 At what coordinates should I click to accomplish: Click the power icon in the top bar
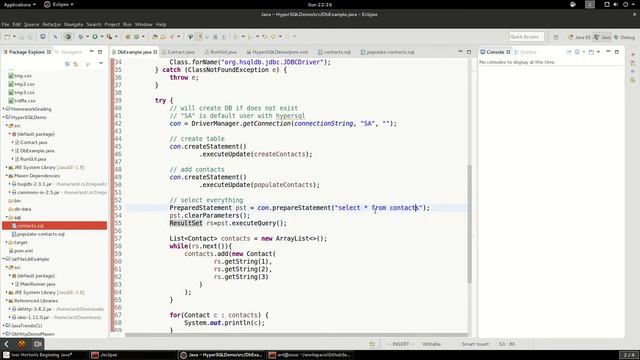coord(625,4)
